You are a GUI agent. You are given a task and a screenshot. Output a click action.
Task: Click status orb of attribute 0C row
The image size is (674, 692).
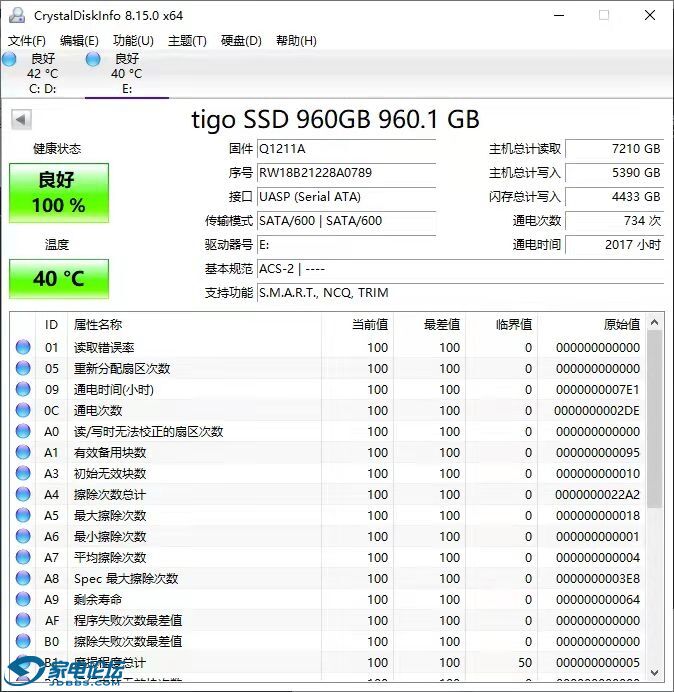[23, 410]
